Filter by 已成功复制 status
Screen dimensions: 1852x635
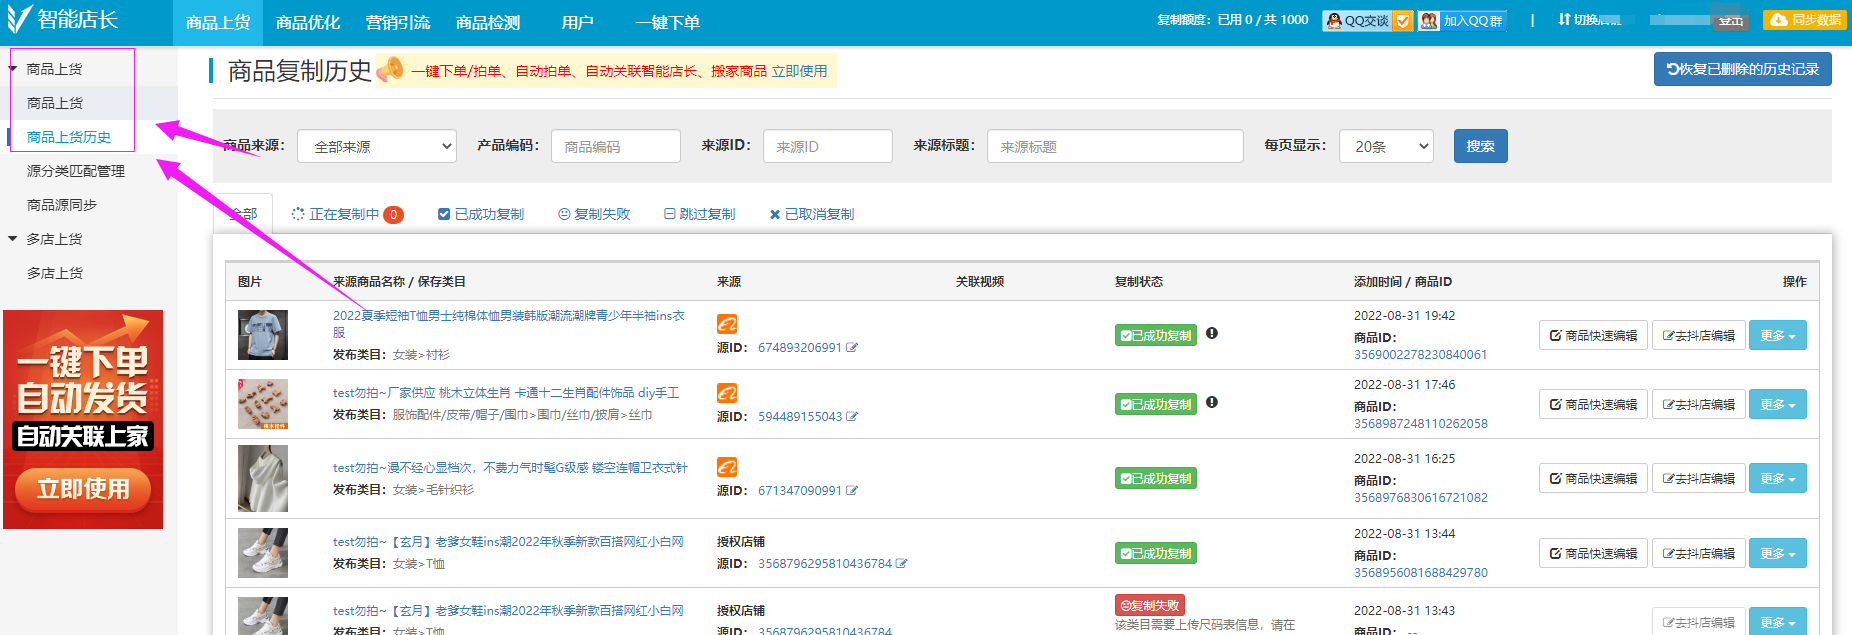click(x=481, y=214)
